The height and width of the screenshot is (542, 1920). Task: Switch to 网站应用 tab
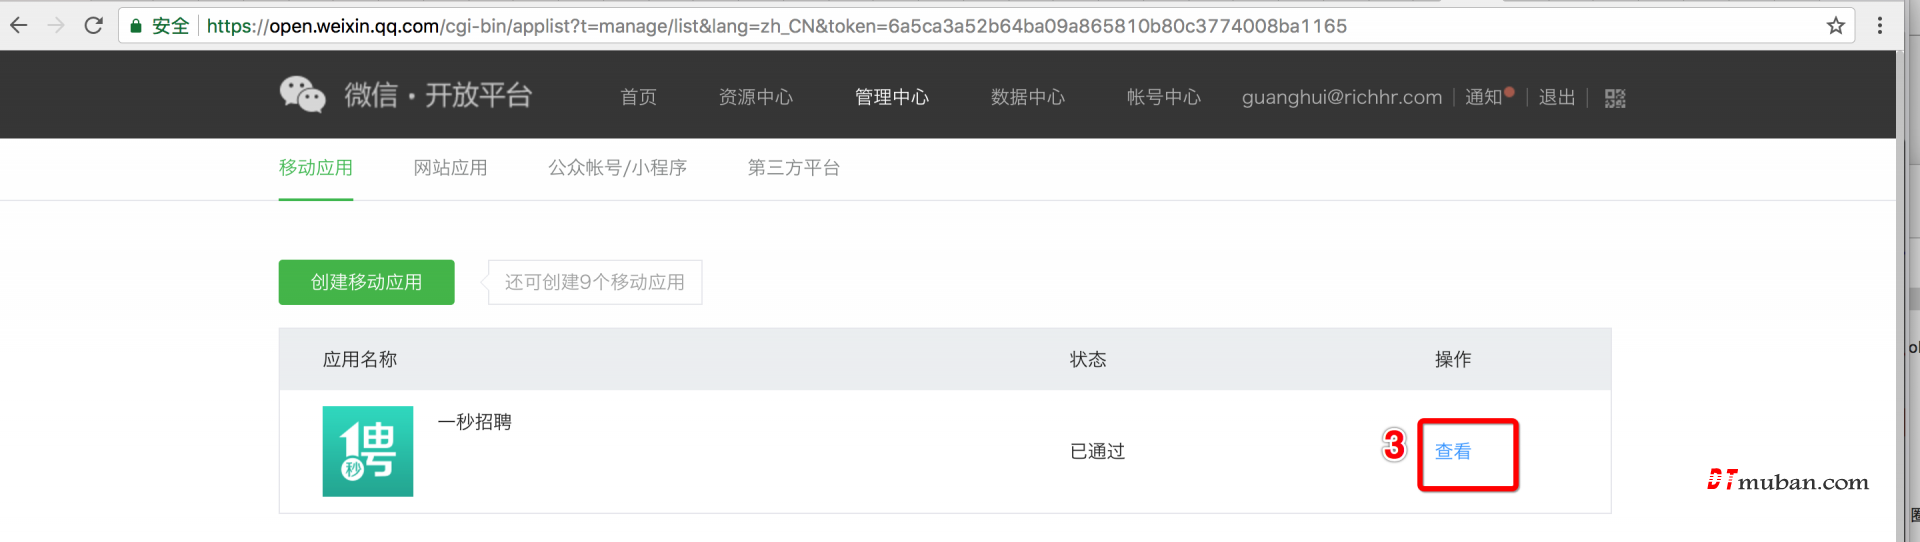450,168
